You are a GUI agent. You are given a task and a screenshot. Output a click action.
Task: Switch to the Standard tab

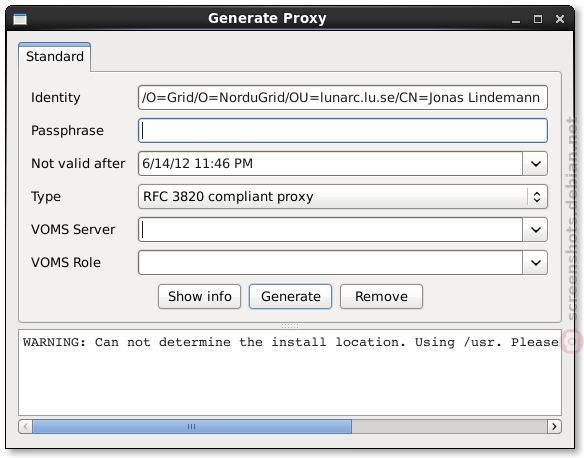55,57
